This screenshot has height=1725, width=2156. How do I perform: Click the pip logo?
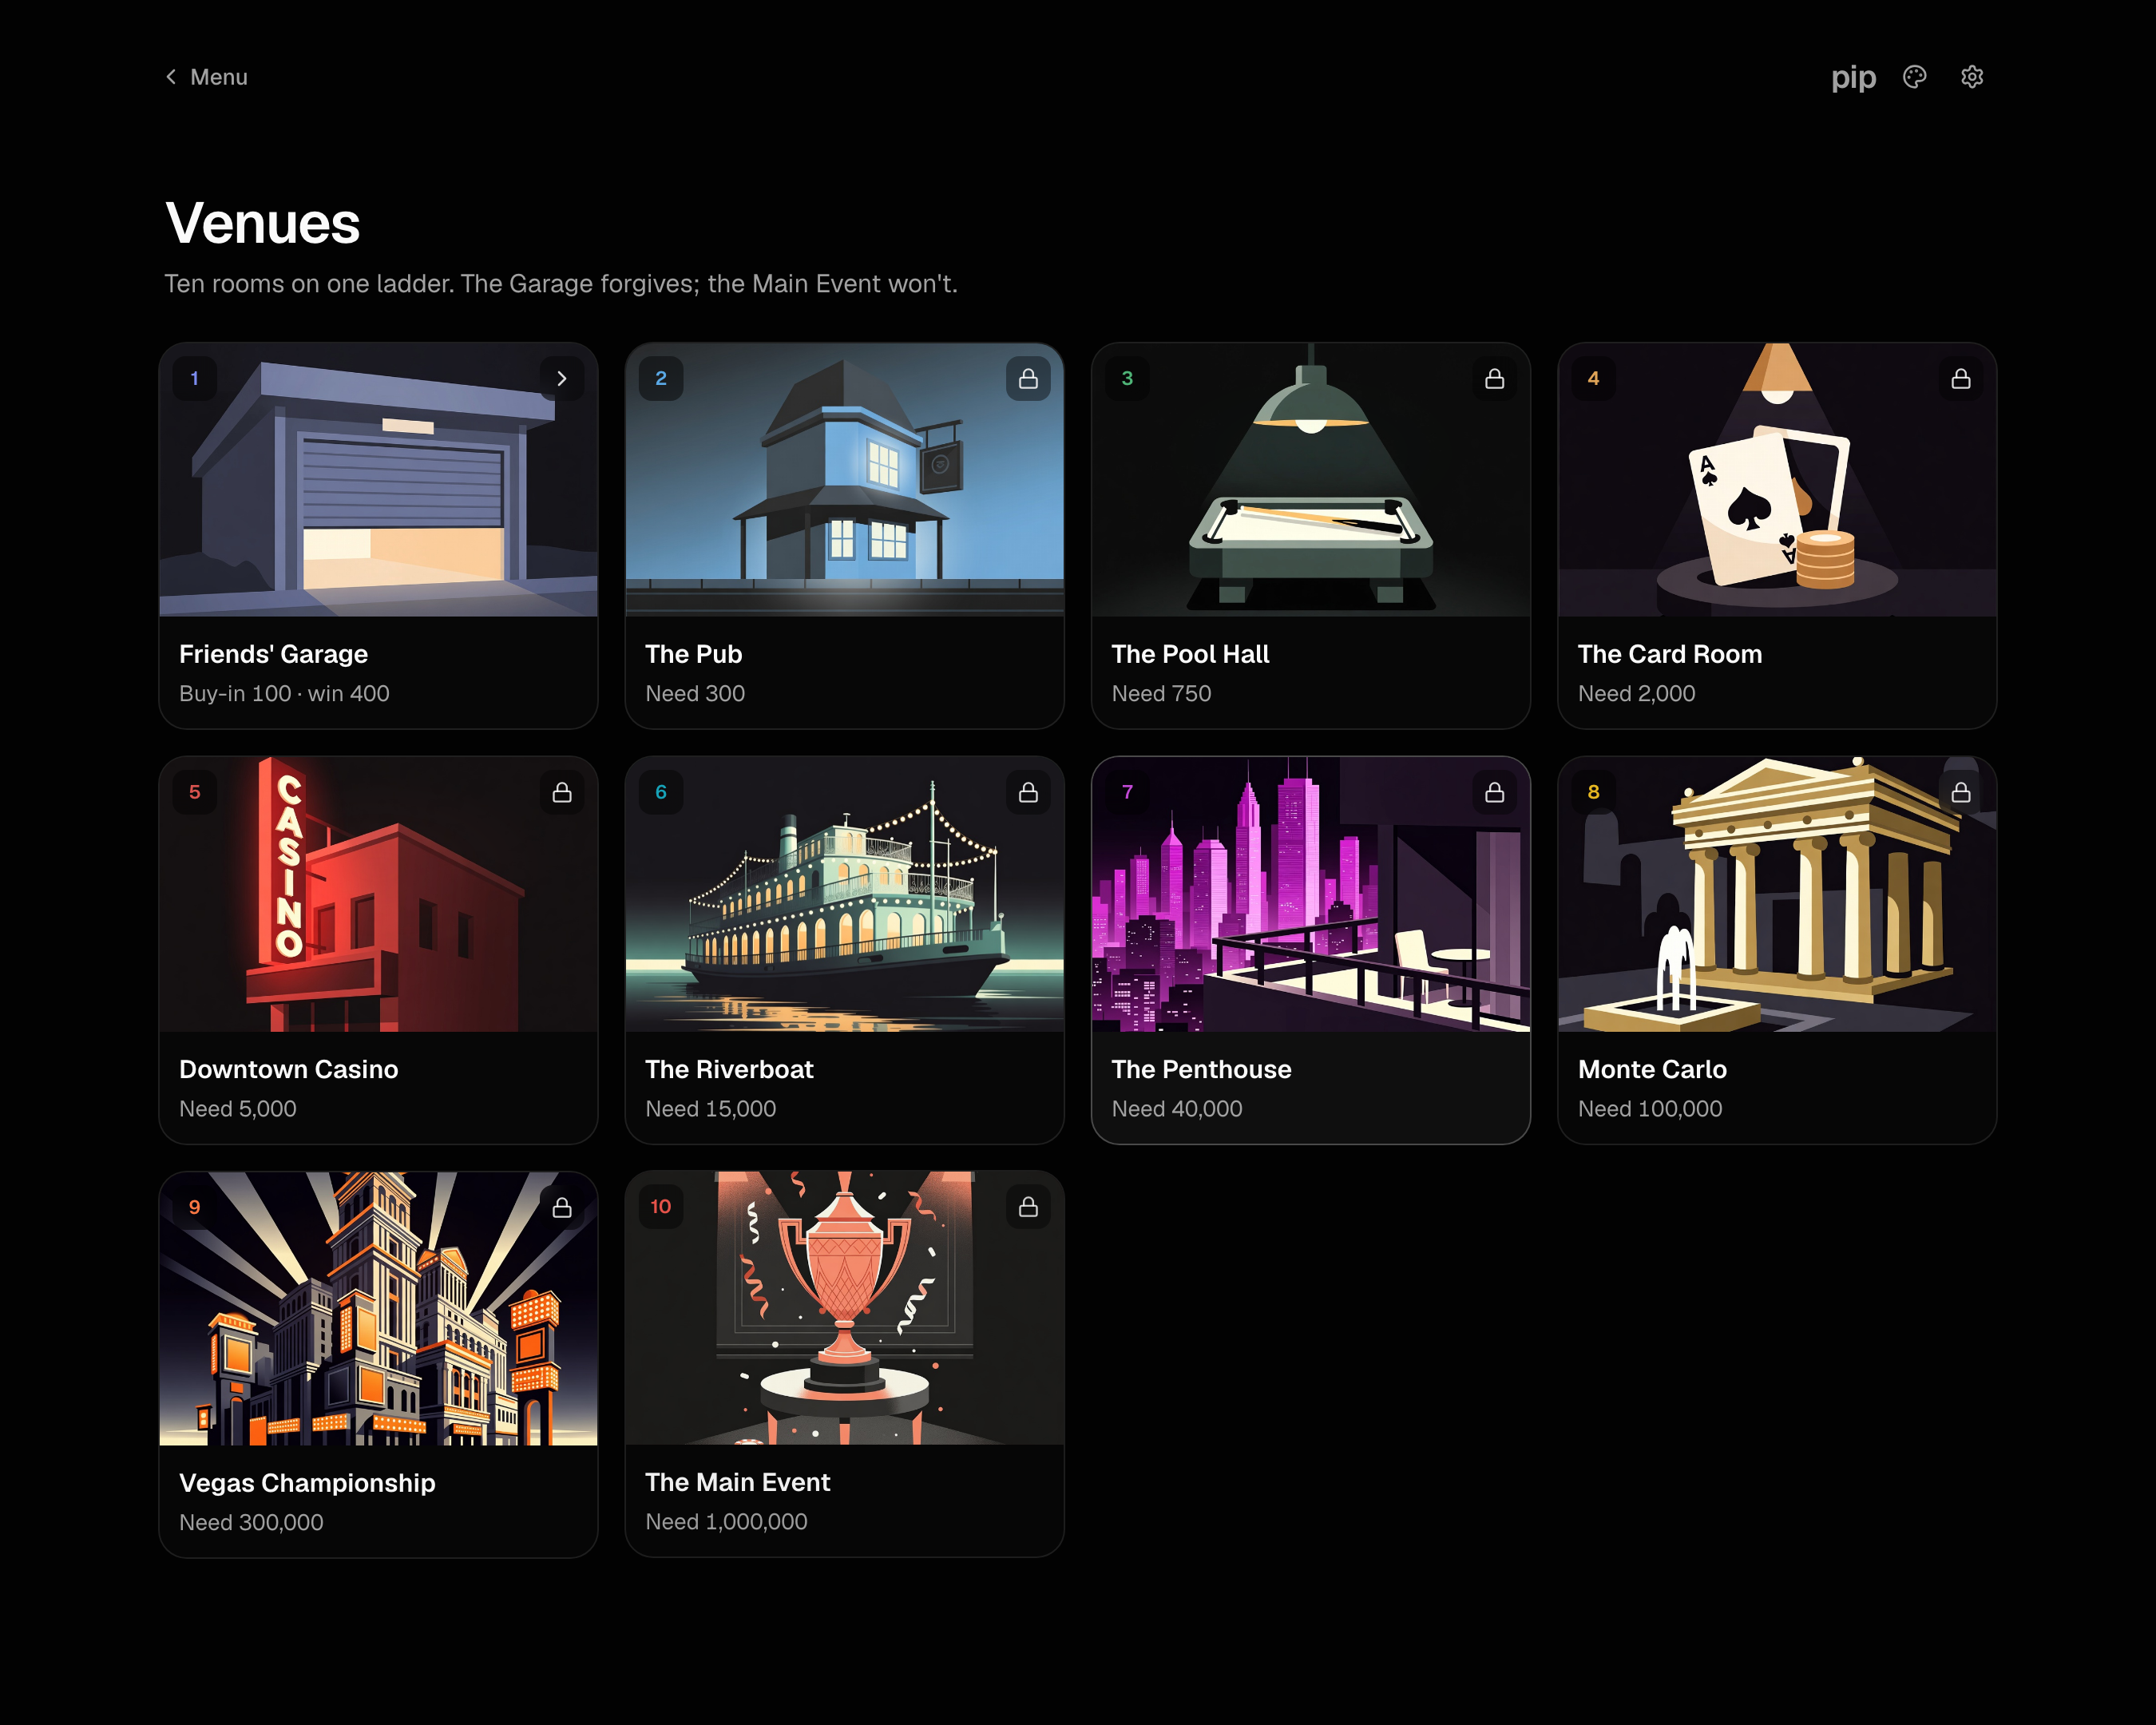[1853, 78]
